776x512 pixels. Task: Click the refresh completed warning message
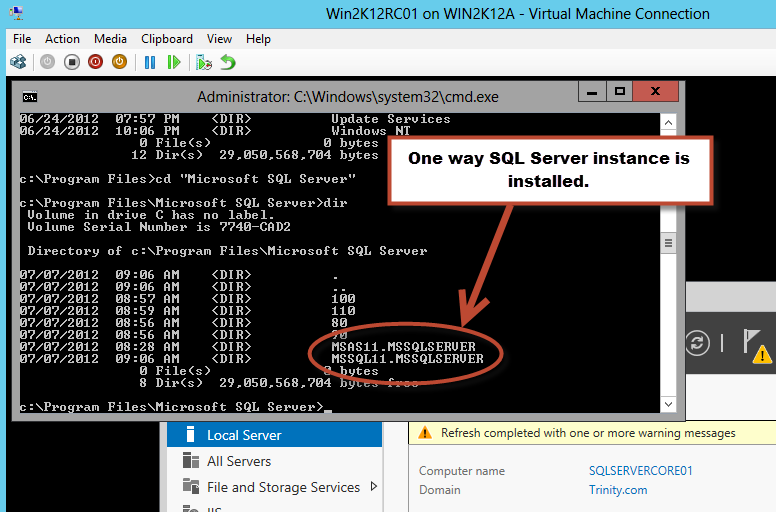(588, 433)
